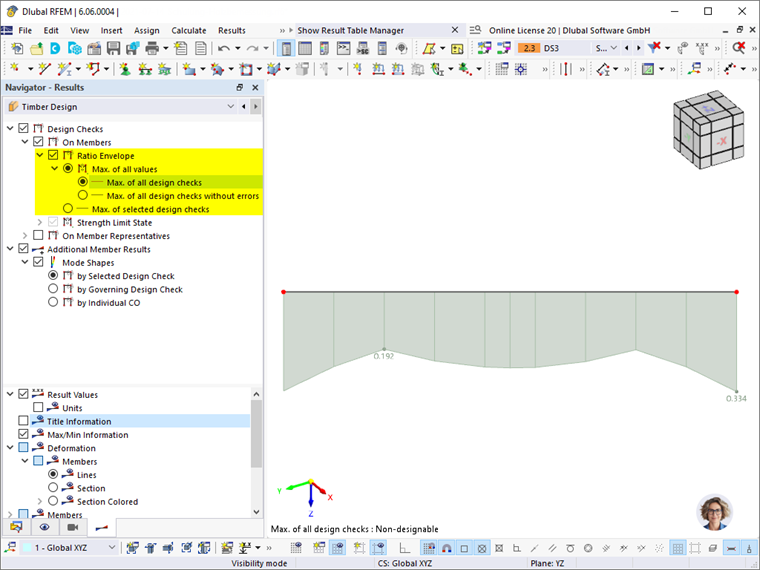Click the crosshair grid icon in second toolbar
Viewport: 760px width, 570px height.
tap(521, 69)
